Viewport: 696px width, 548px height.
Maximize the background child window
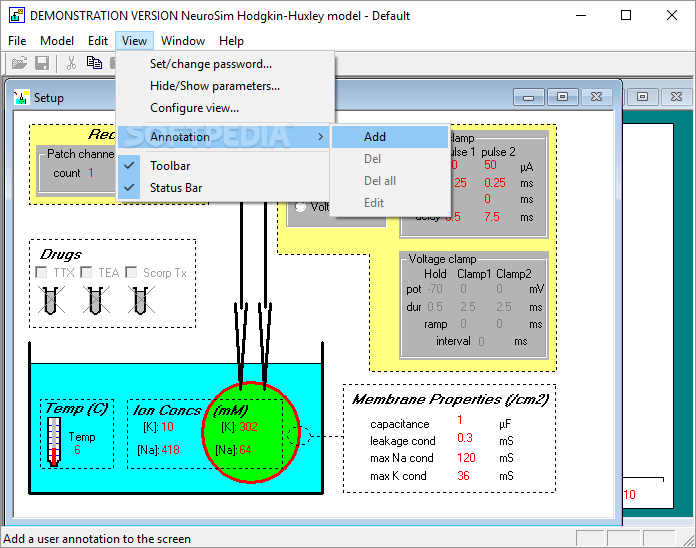pyautogui.click(x=642, y=97)
